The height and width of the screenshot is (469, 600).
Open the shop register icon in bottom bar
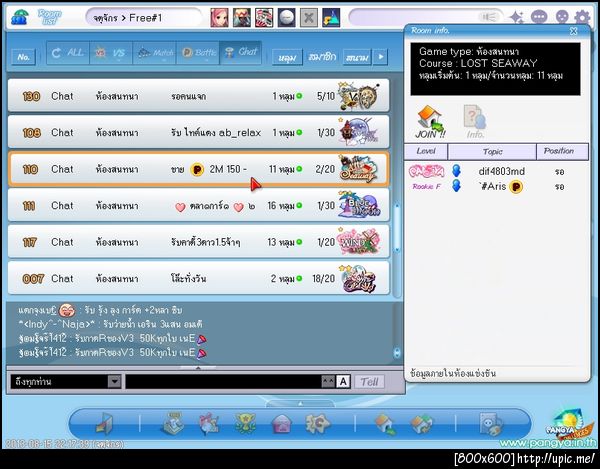pos(173,423)
